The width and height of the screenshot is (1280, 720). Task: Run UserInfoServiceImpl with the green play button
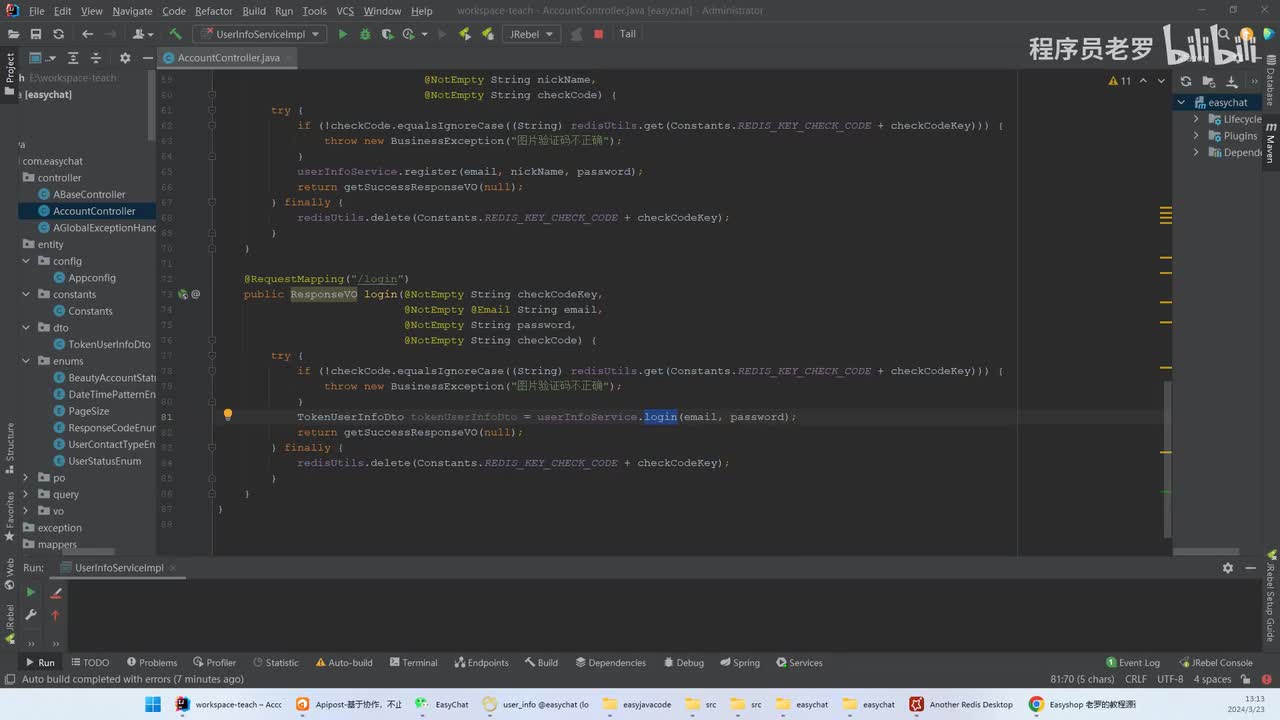click(343, 34)
